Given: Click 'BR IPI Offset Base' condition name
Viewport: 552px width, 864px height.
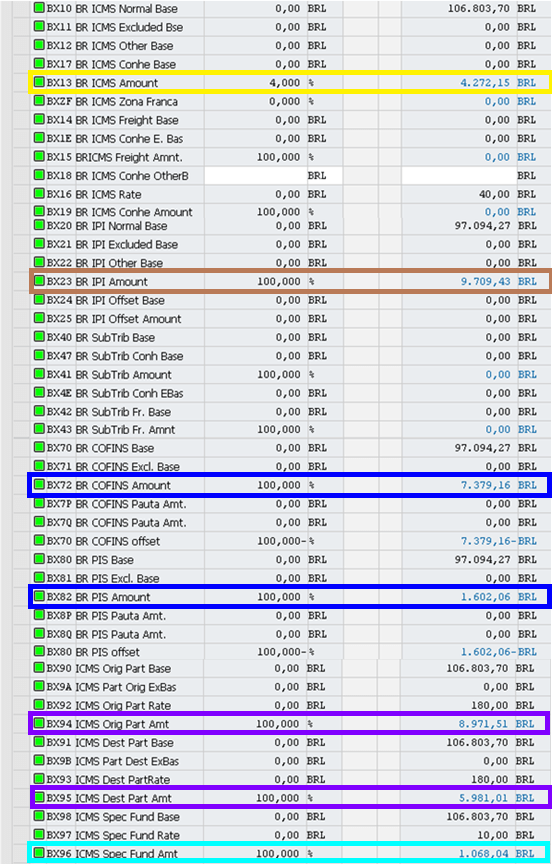Looking at the screenshot, I should pyautogui.click(x=120, y=300).
